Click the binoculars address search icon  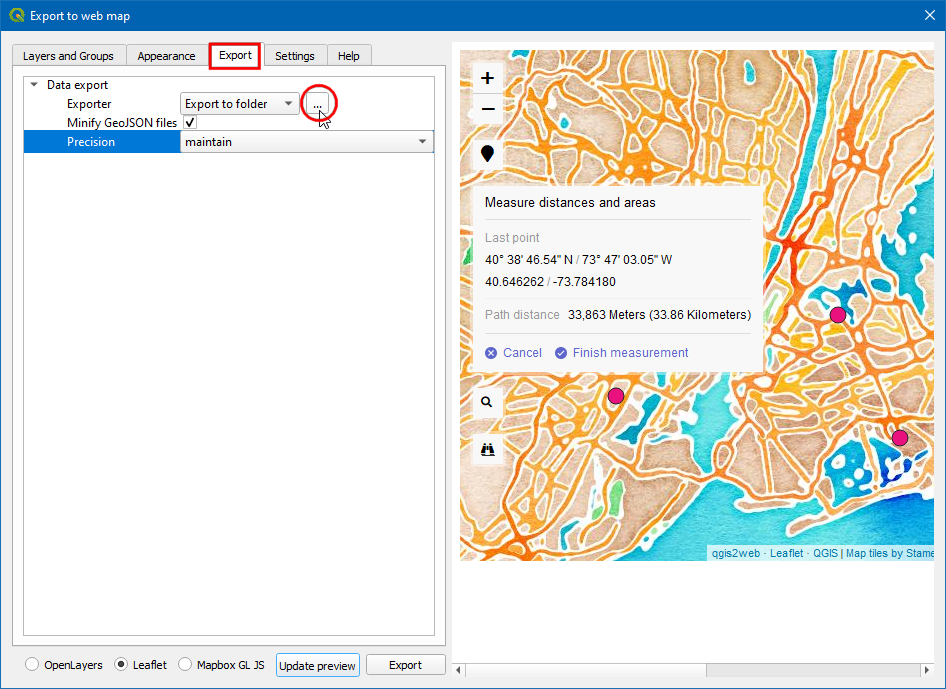[488, 449]
